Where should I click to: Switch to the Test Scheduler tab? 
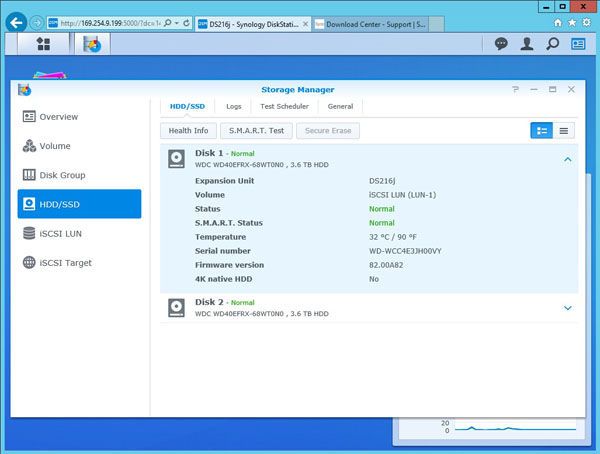pos(284,106)
